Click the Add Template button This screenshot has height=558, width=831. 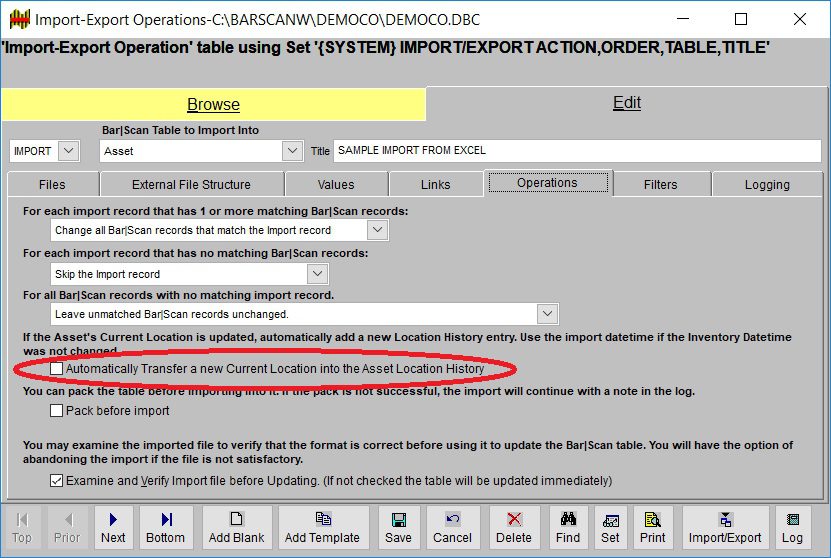click(323, 527)
